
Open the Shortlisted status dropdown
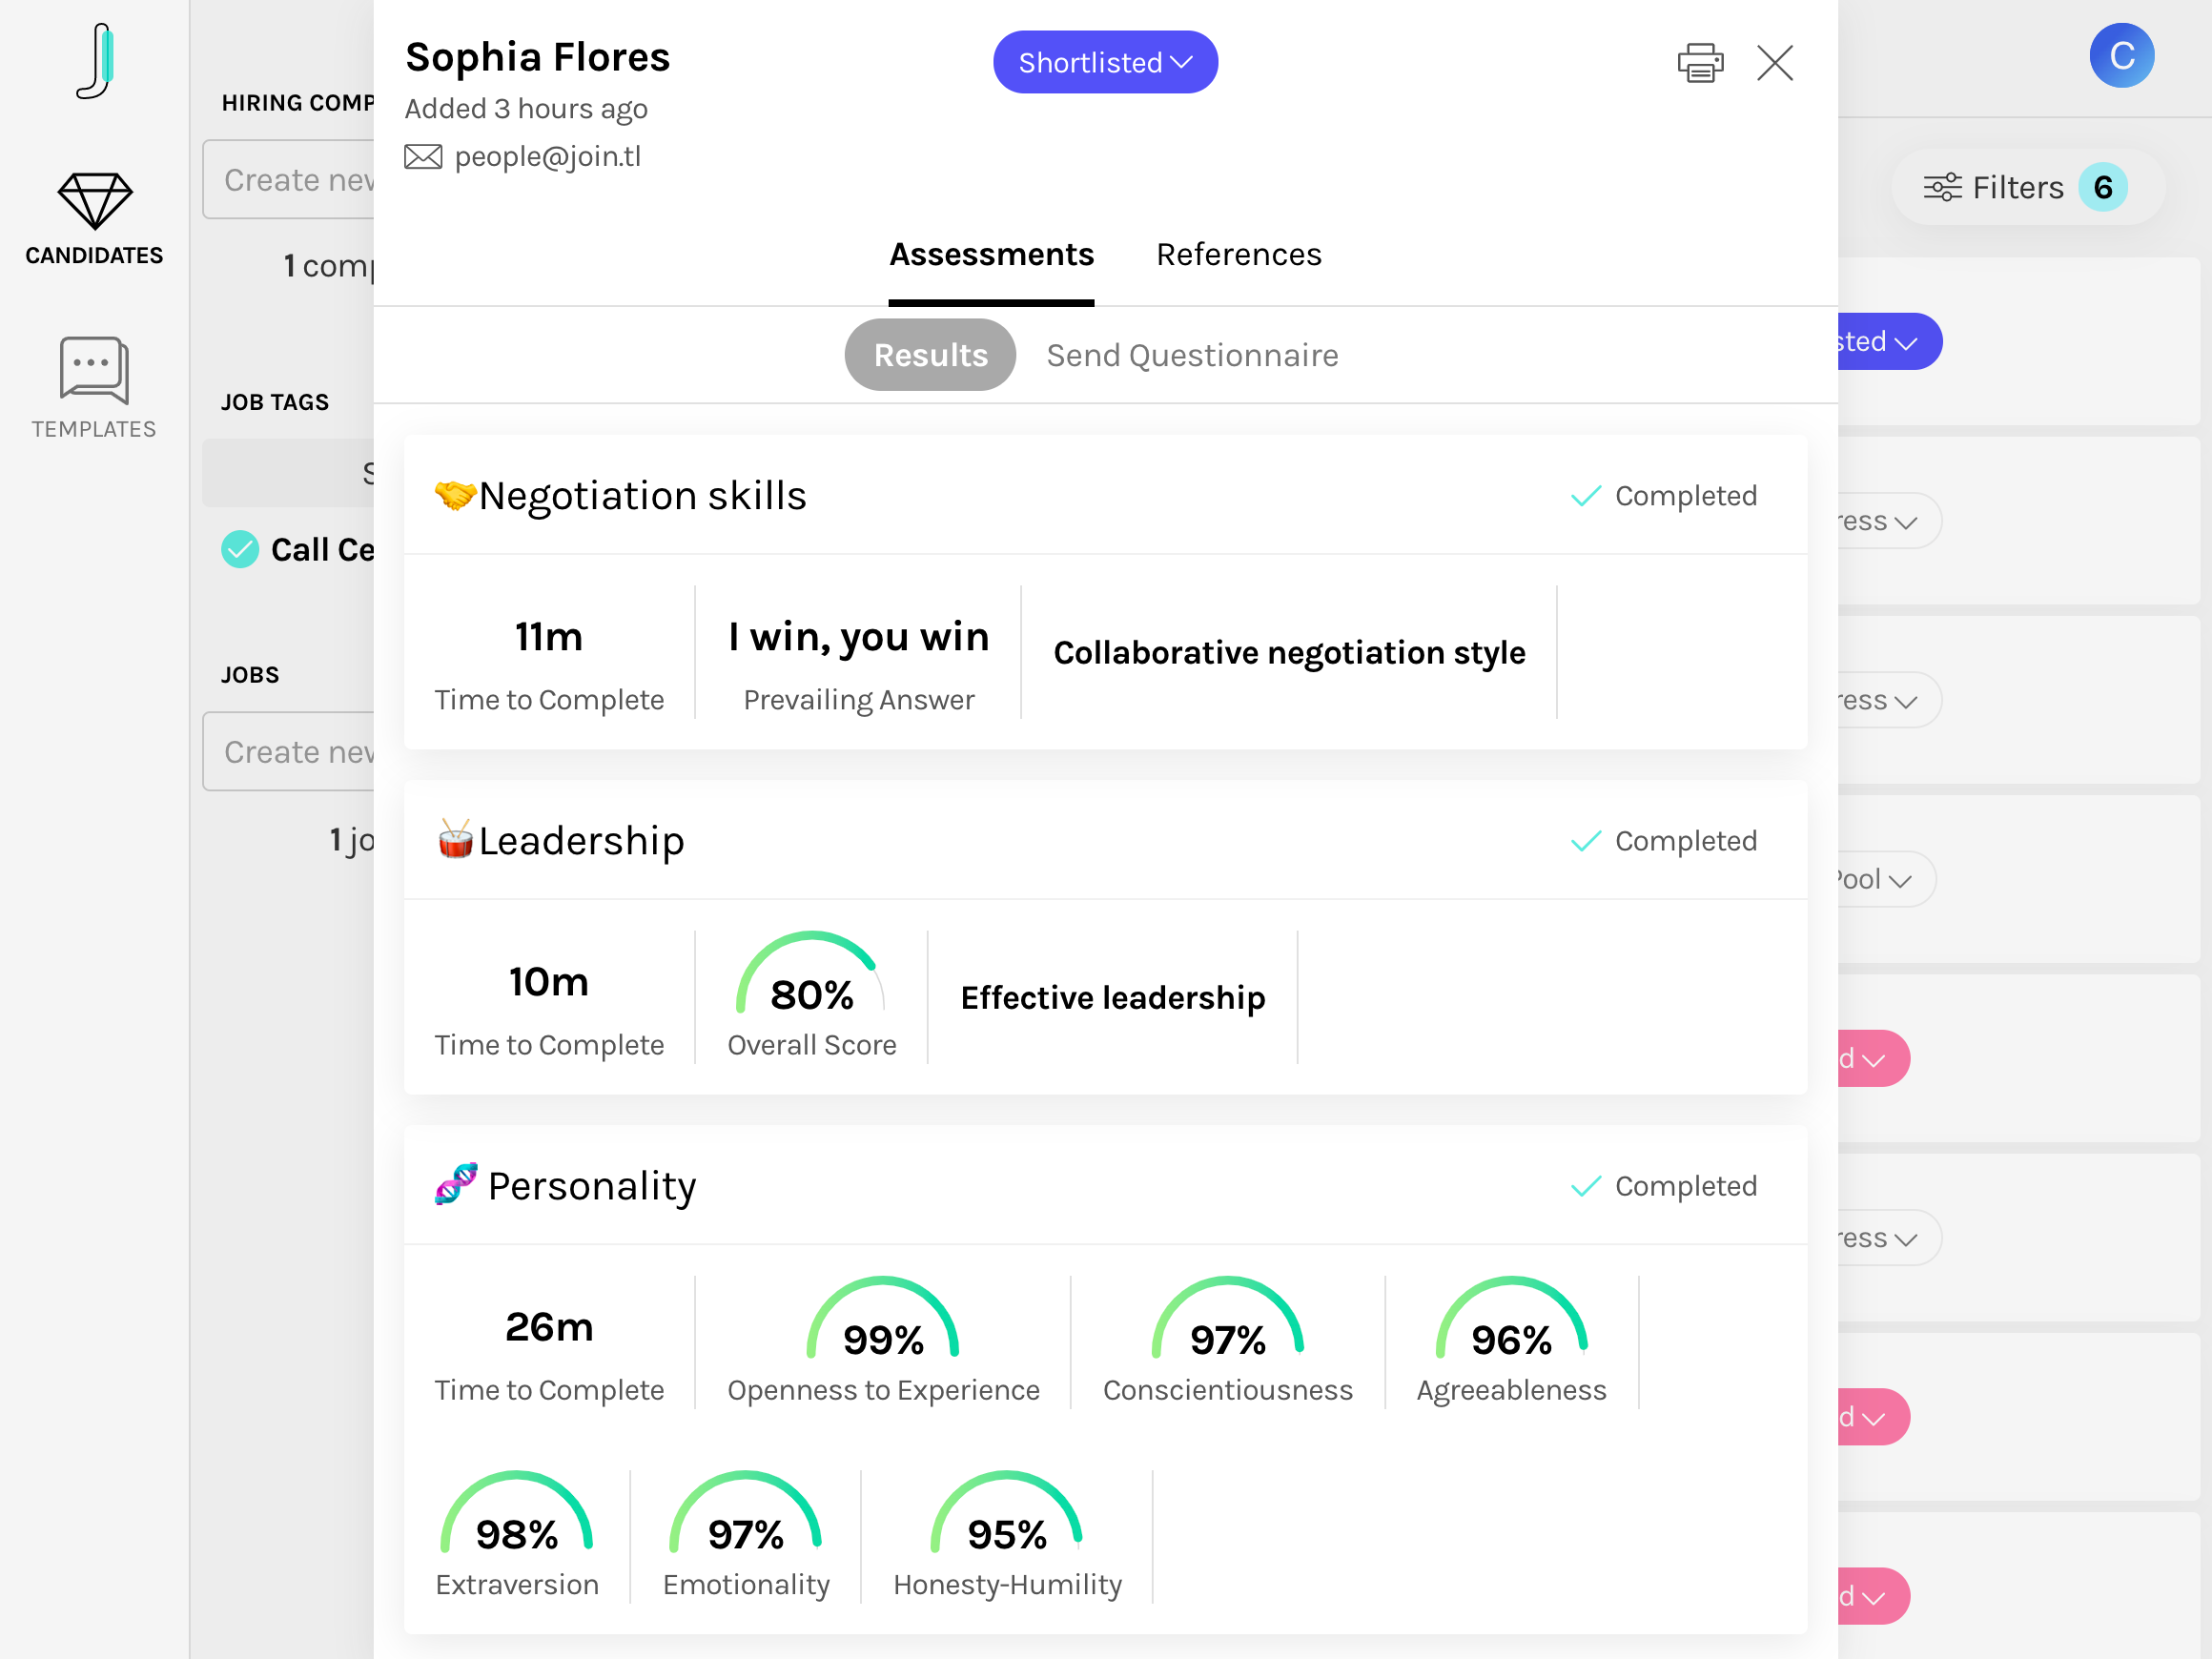pos(1105,62)
